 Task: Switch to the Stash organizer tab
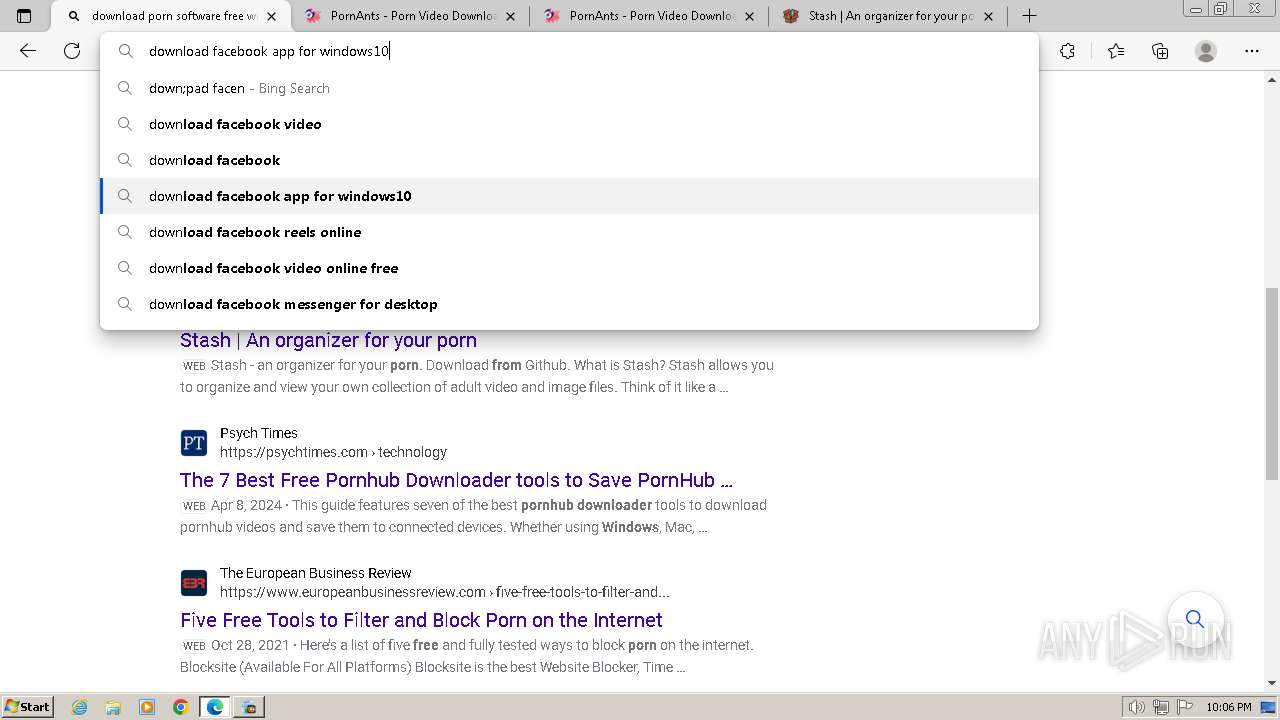coord(888,16)
